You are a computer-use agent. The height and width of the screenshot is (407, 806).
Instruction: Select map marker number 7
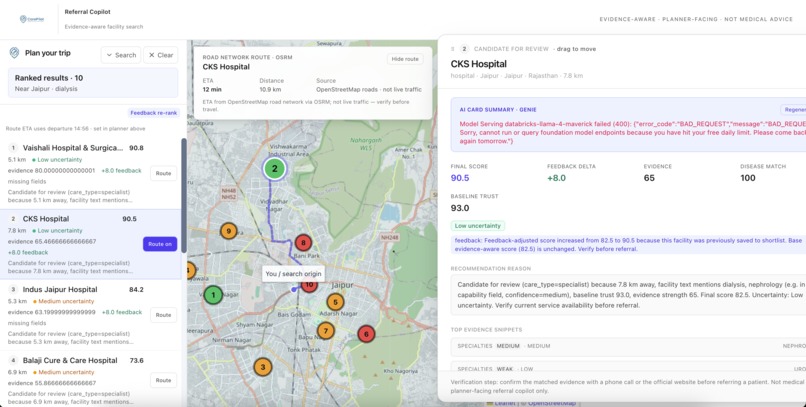coord(325,331)
